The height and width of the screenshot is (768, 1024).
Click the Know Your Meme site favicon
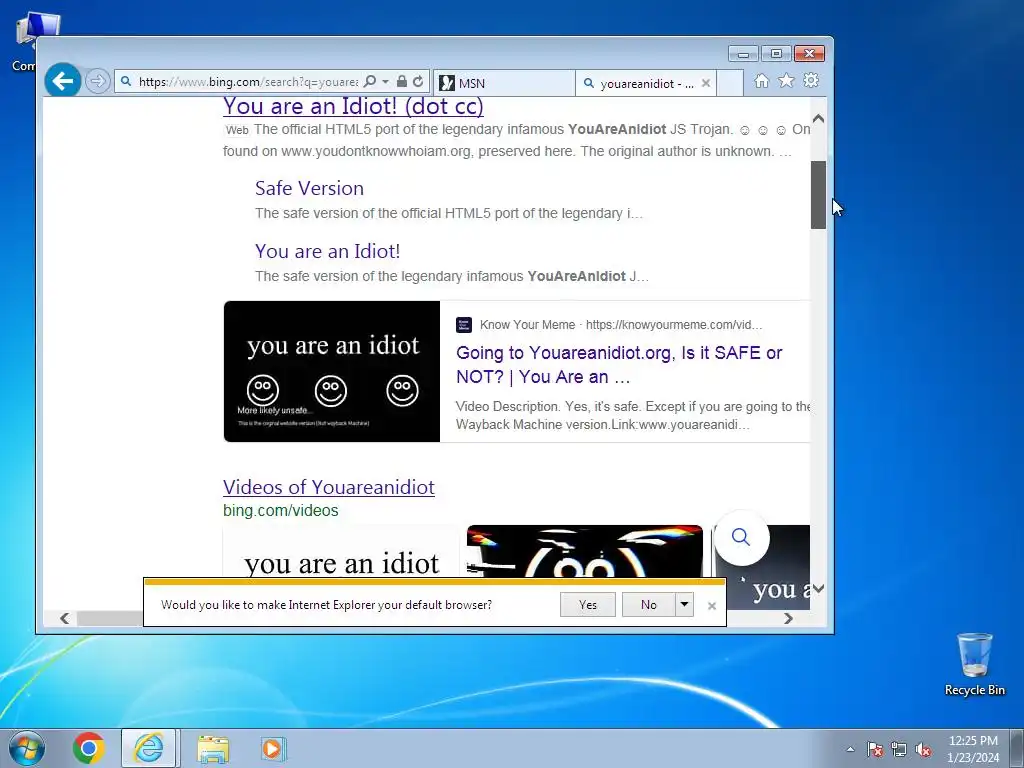(464, 325)
